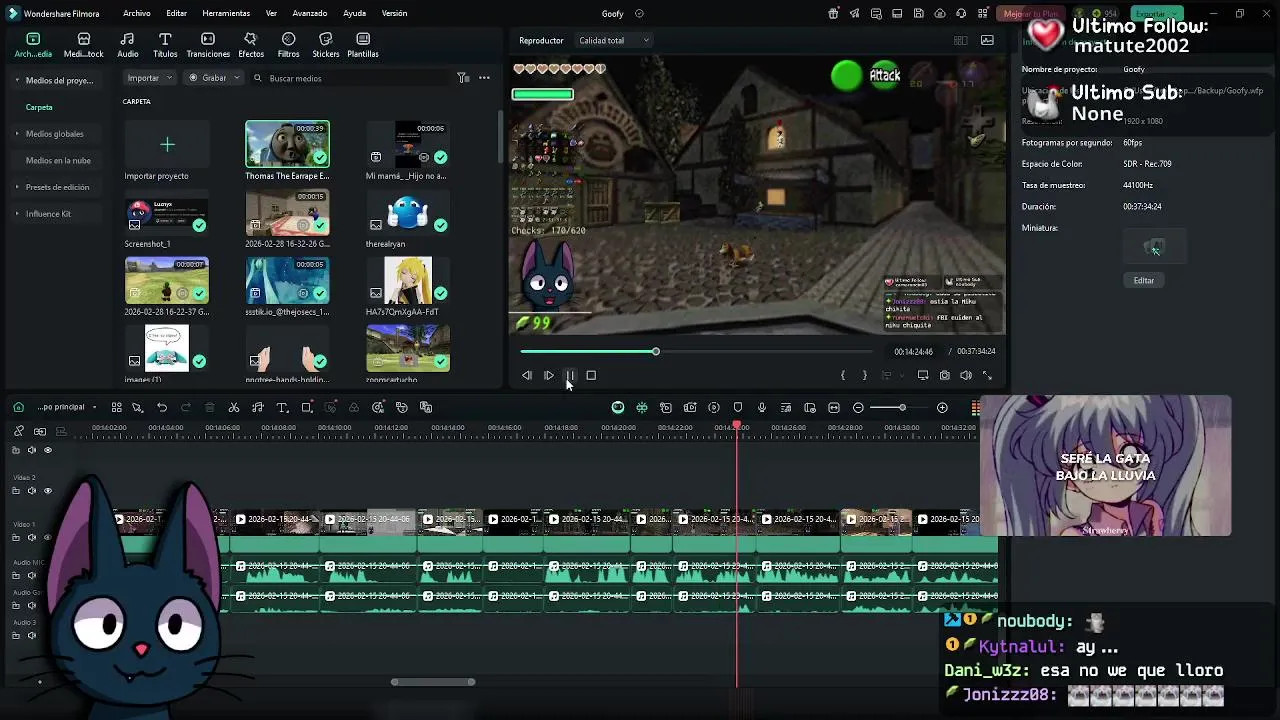The width and height of the screenshot is (1280, 720).
Task: Toggle the image preview icon above the player
Action: (x=988, y=40)
